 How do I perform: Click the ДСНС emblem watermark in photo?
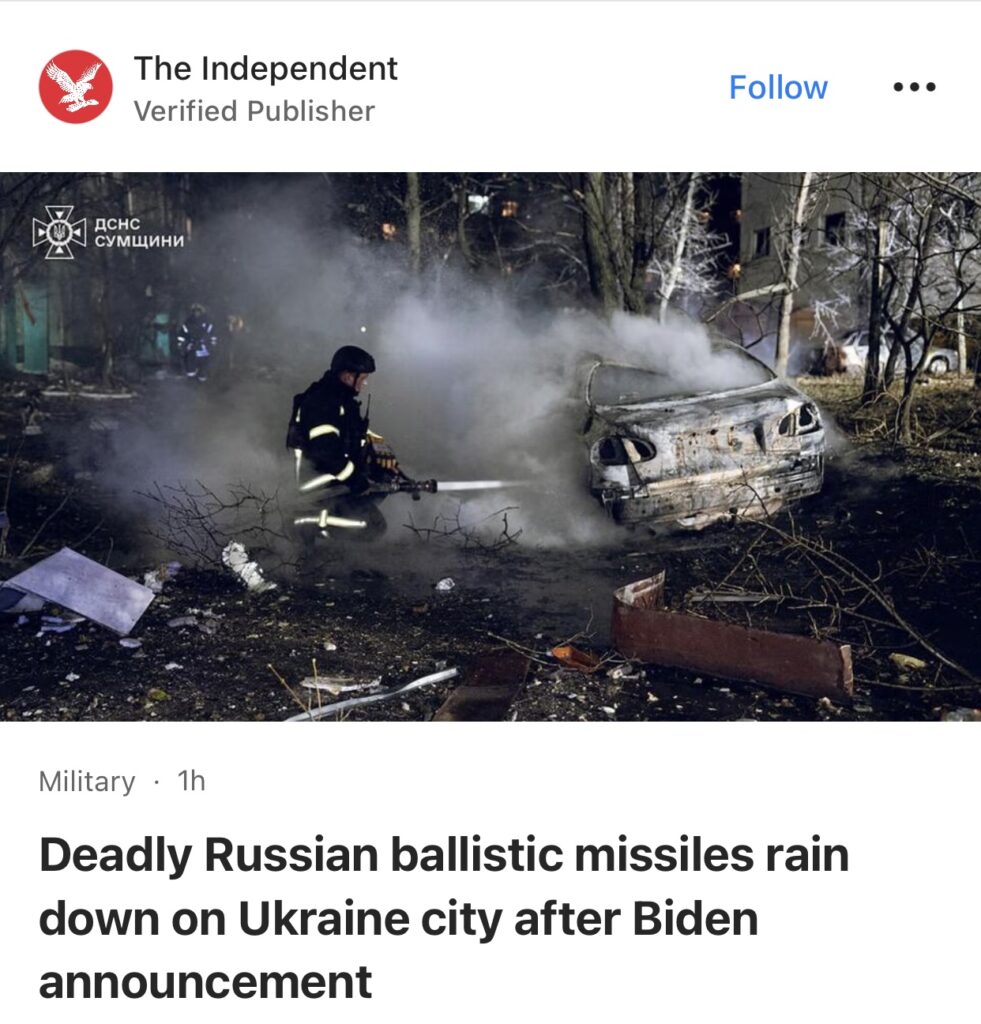(59, 232)
